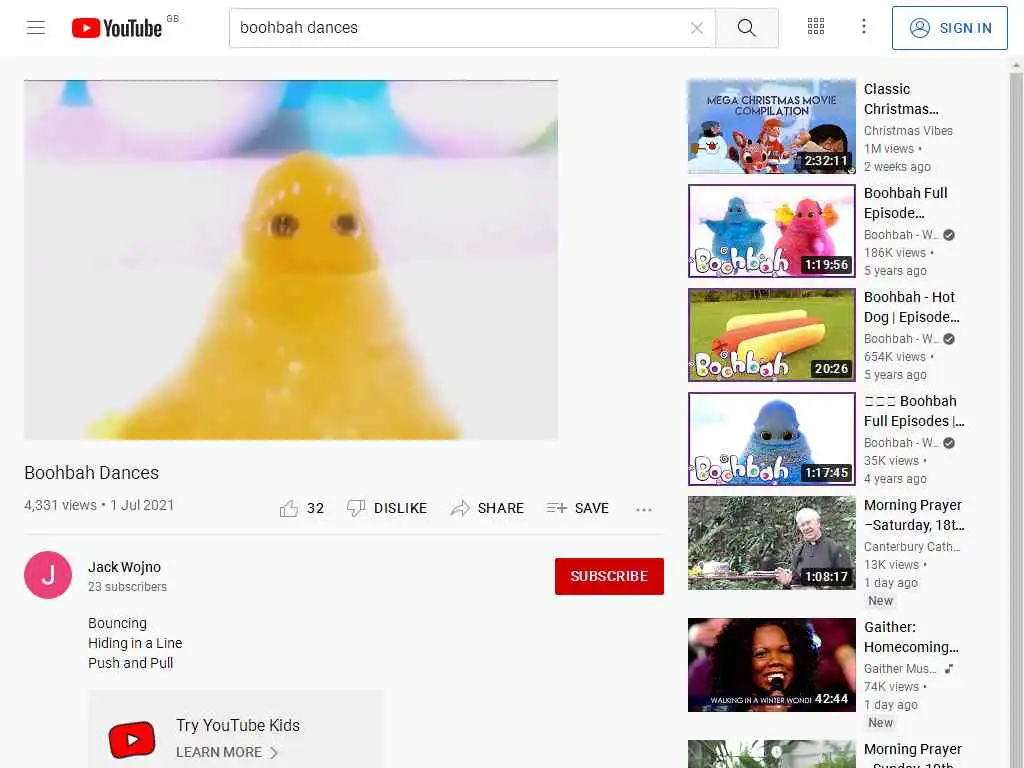1024x768 pixels.
Task: Save the video to a playlist
Action: coord(578,508)
